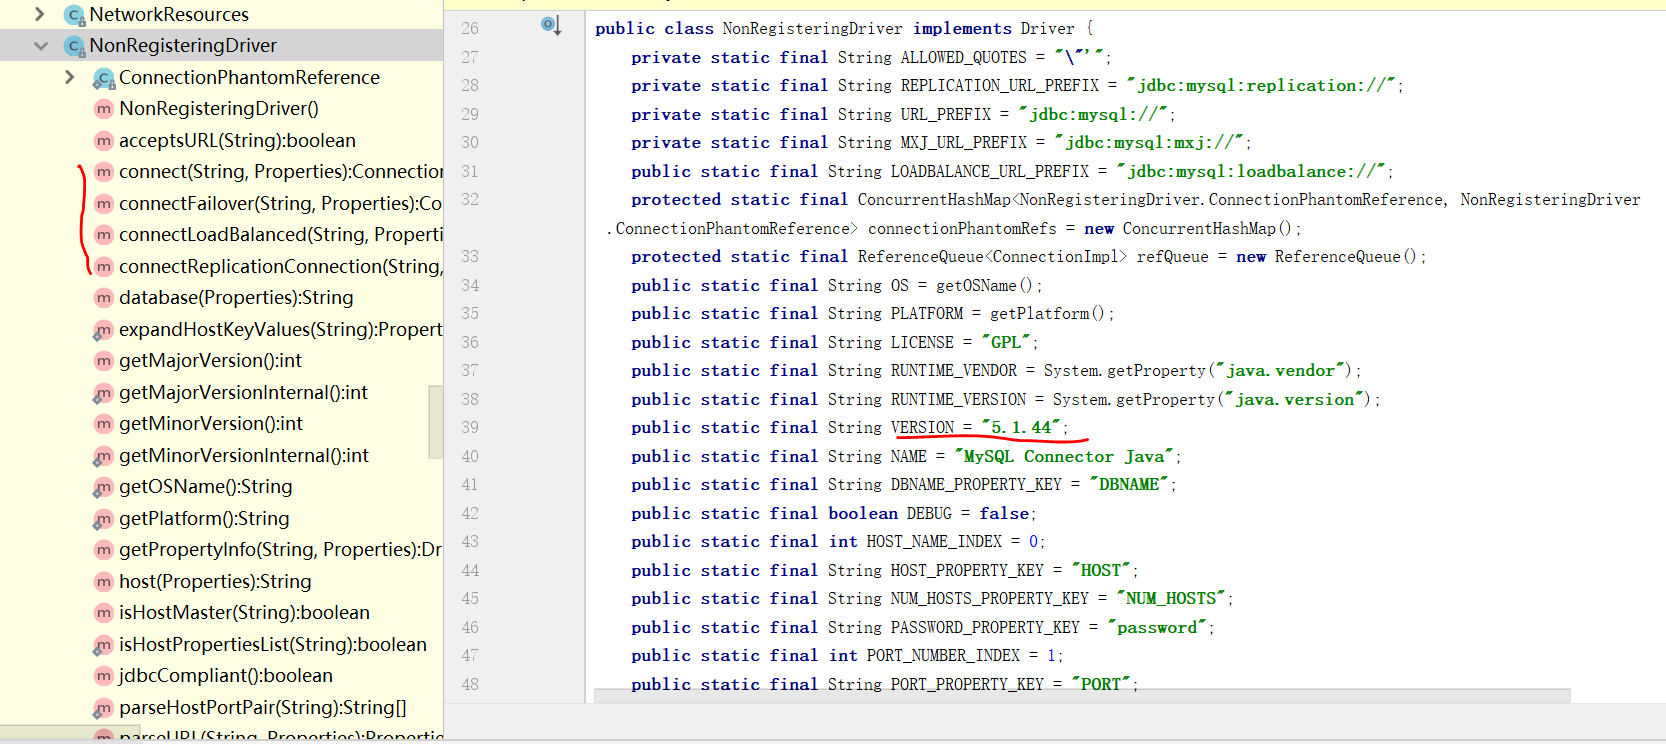This screenshot has height=744, width=1666.
Task: Click method icon beside getPropertyInfo
Action: click(x=103, y=550)
